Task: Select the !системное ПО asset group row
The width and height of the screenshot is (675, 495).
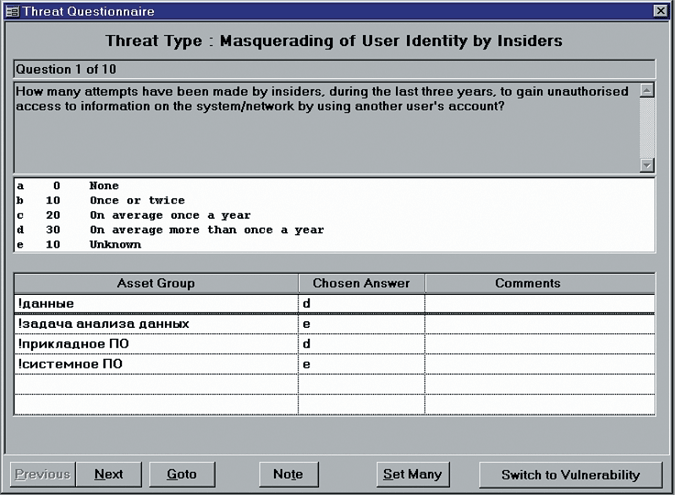Action: pos(155,364)
